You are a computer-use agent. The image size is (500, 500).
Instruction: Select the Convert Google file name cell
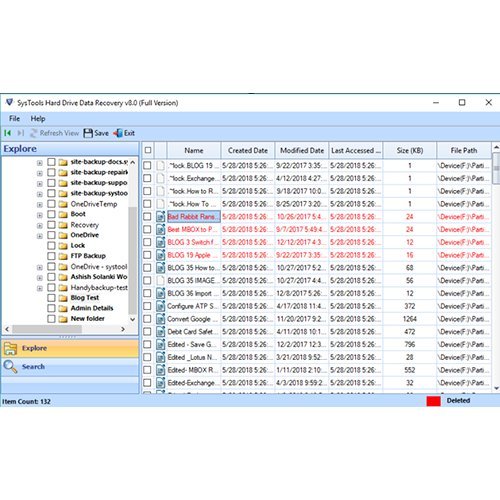193,319
